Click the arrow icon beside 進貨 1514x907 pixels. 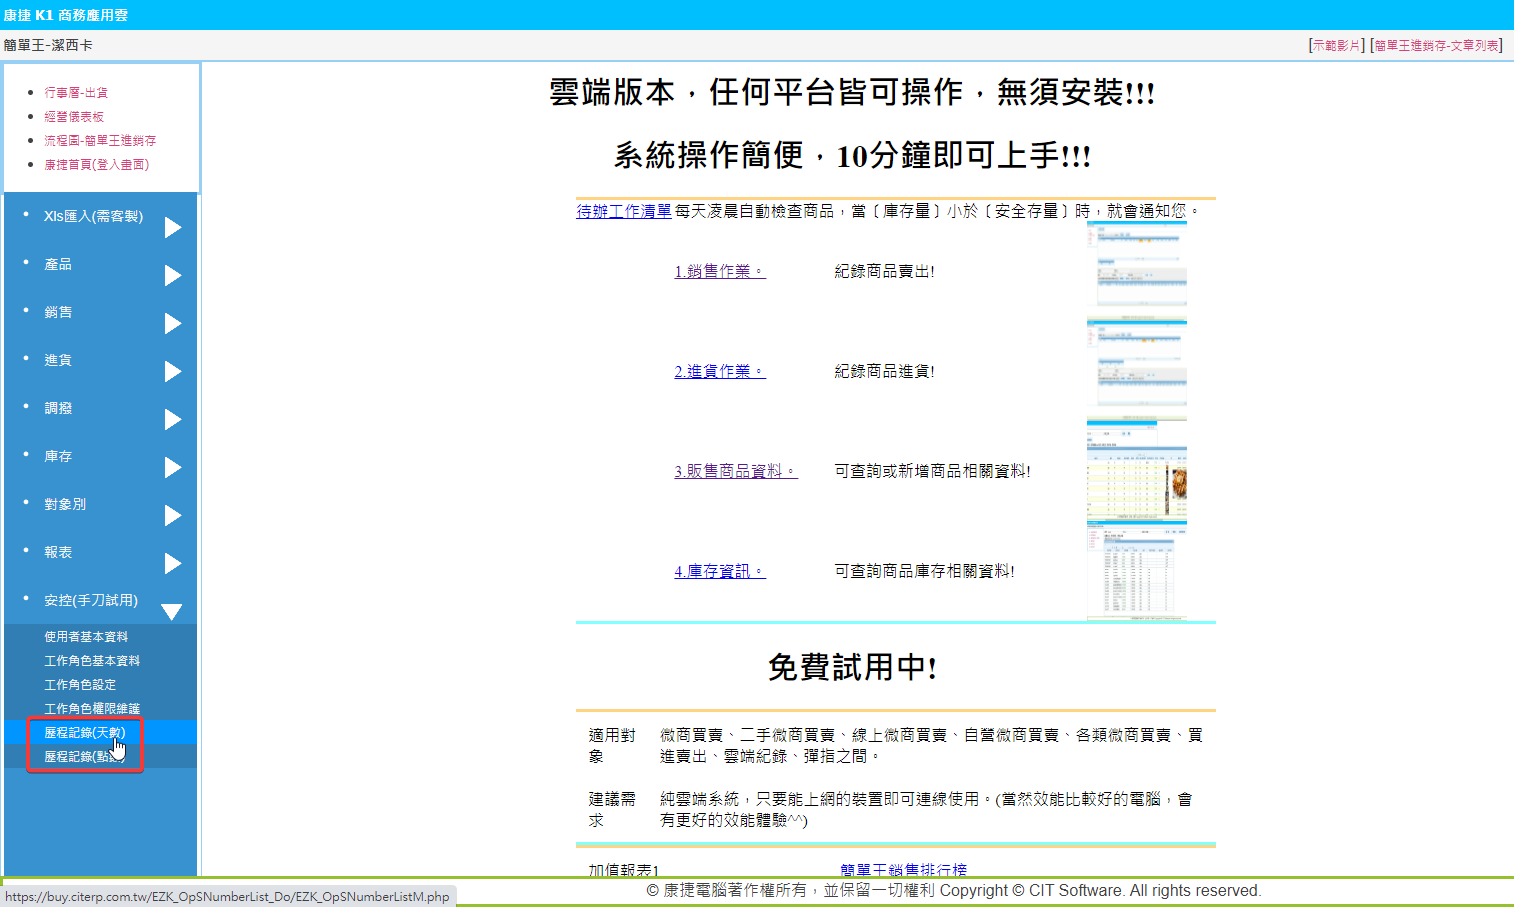(x=173, y=371)
